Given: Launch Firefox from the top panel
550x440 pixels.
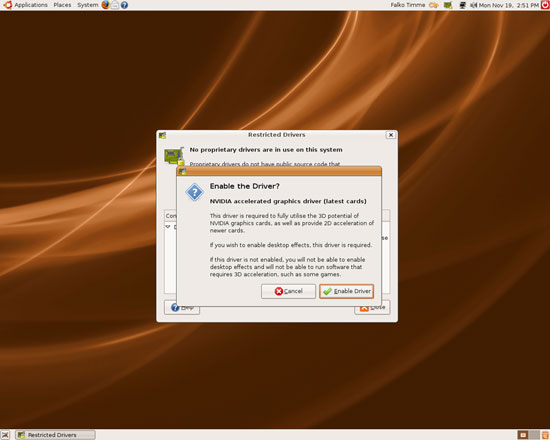Looking at the screenshot, I should [105, 5].
